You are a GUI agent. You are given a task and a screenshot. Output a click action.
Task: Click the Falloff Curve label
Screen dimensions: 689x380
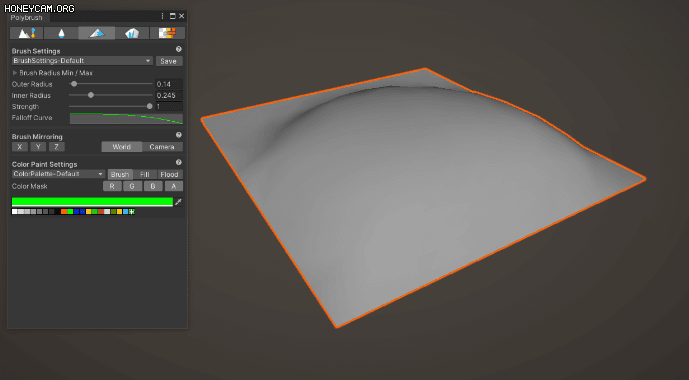coord(32,118)
